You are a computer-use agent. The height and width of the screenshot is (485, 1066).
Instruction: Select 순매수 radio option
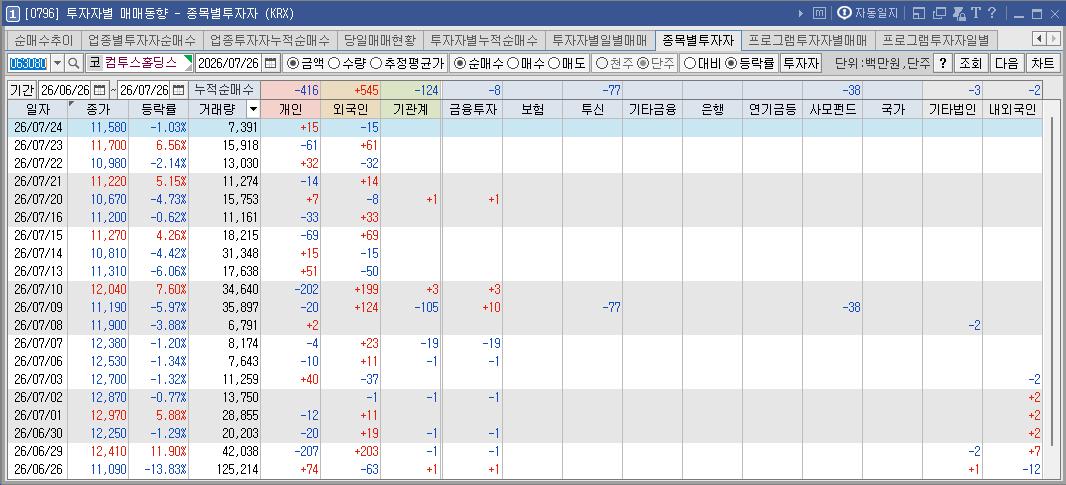coord(479,63)
